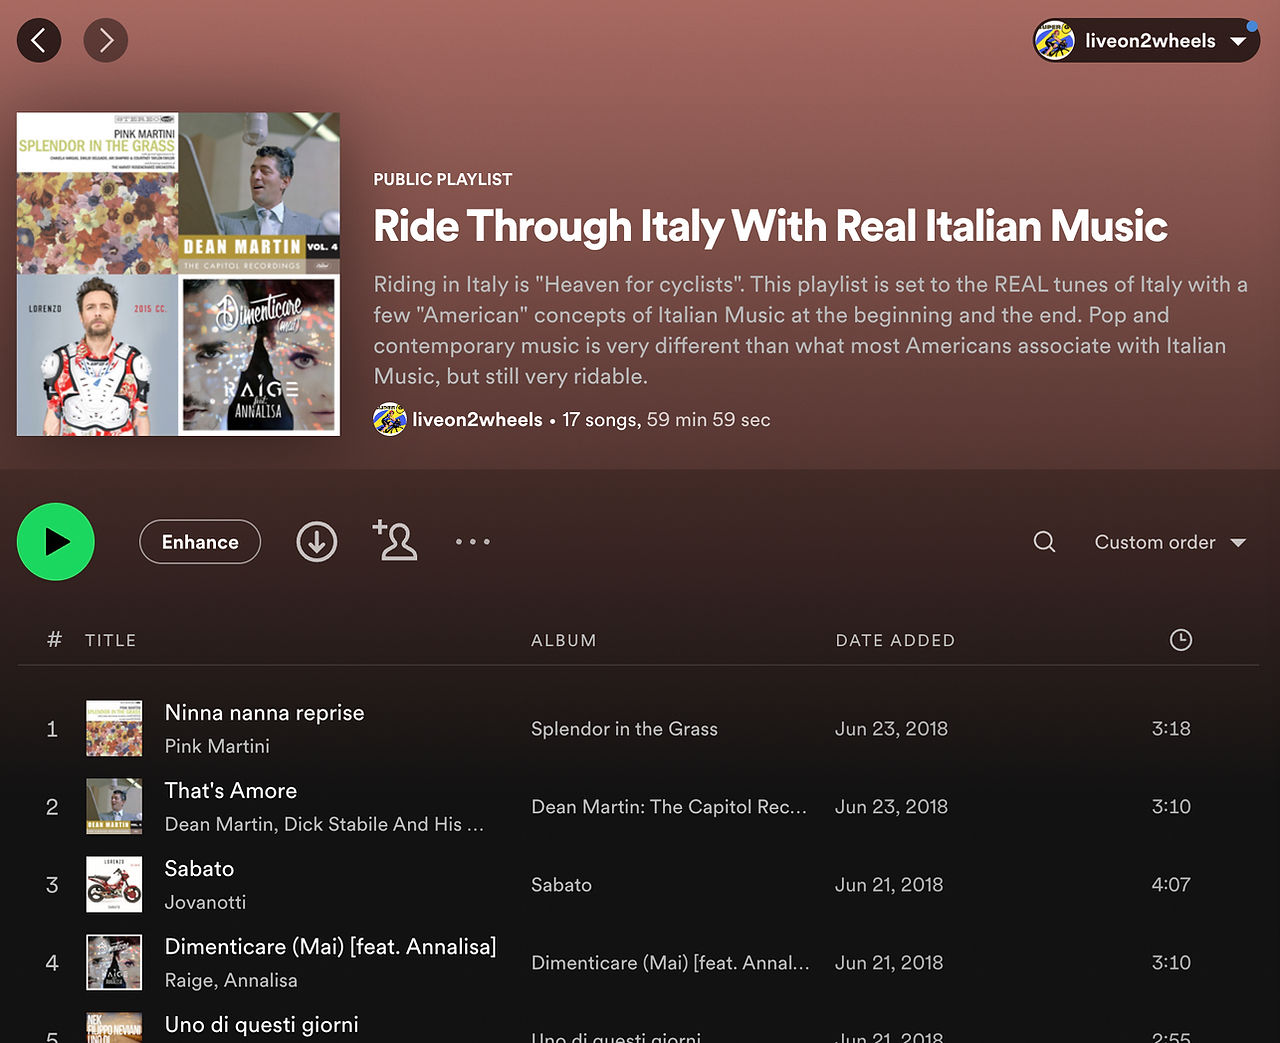1280x1043 pixels.
Task: Click the playlist description paragraph
Action: pyautogui.click(x=811, y=330)
